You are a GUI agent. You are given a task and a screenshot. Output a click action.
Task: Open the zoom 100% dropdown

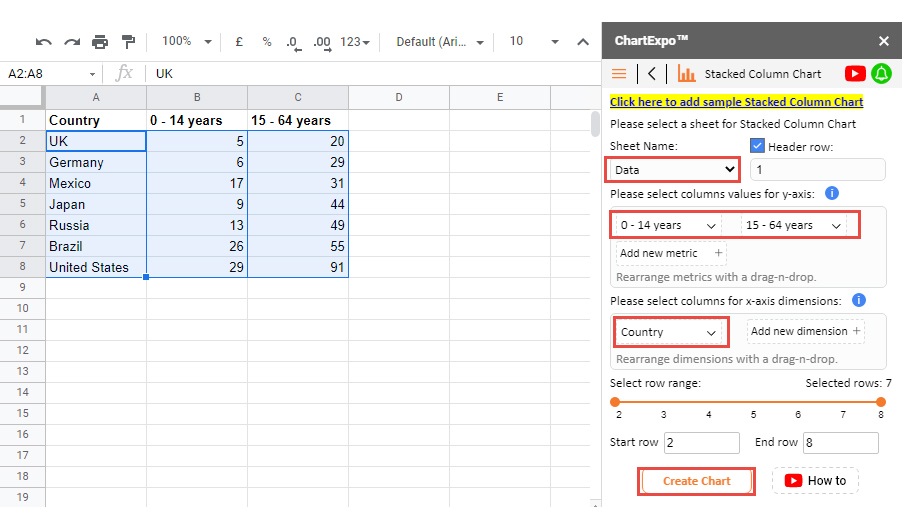(187, 41)
